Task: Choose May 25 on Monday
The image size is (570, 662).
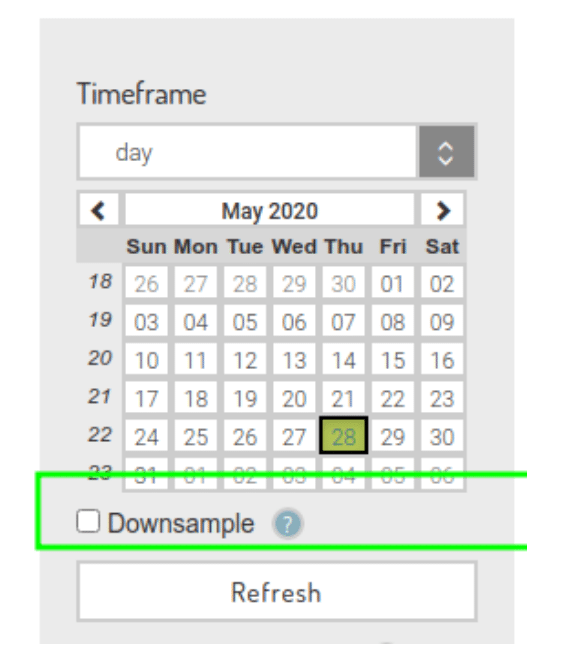Action: tap(195, 436)
